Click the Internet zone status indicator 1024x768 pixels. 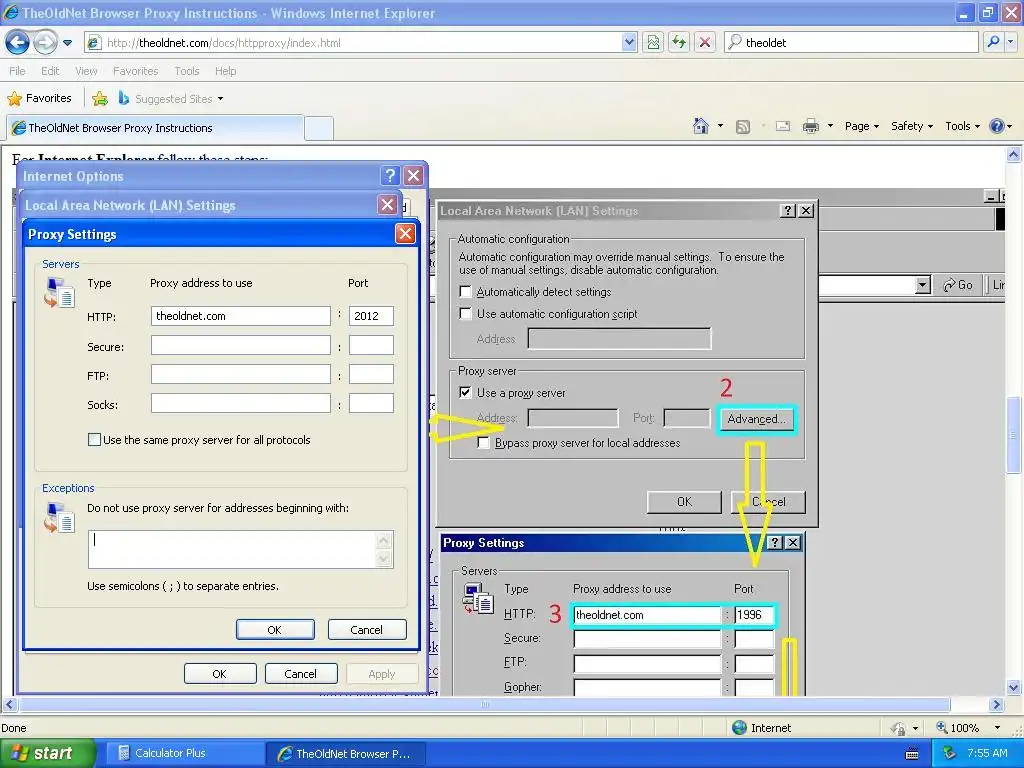click(x=761, y=728)
